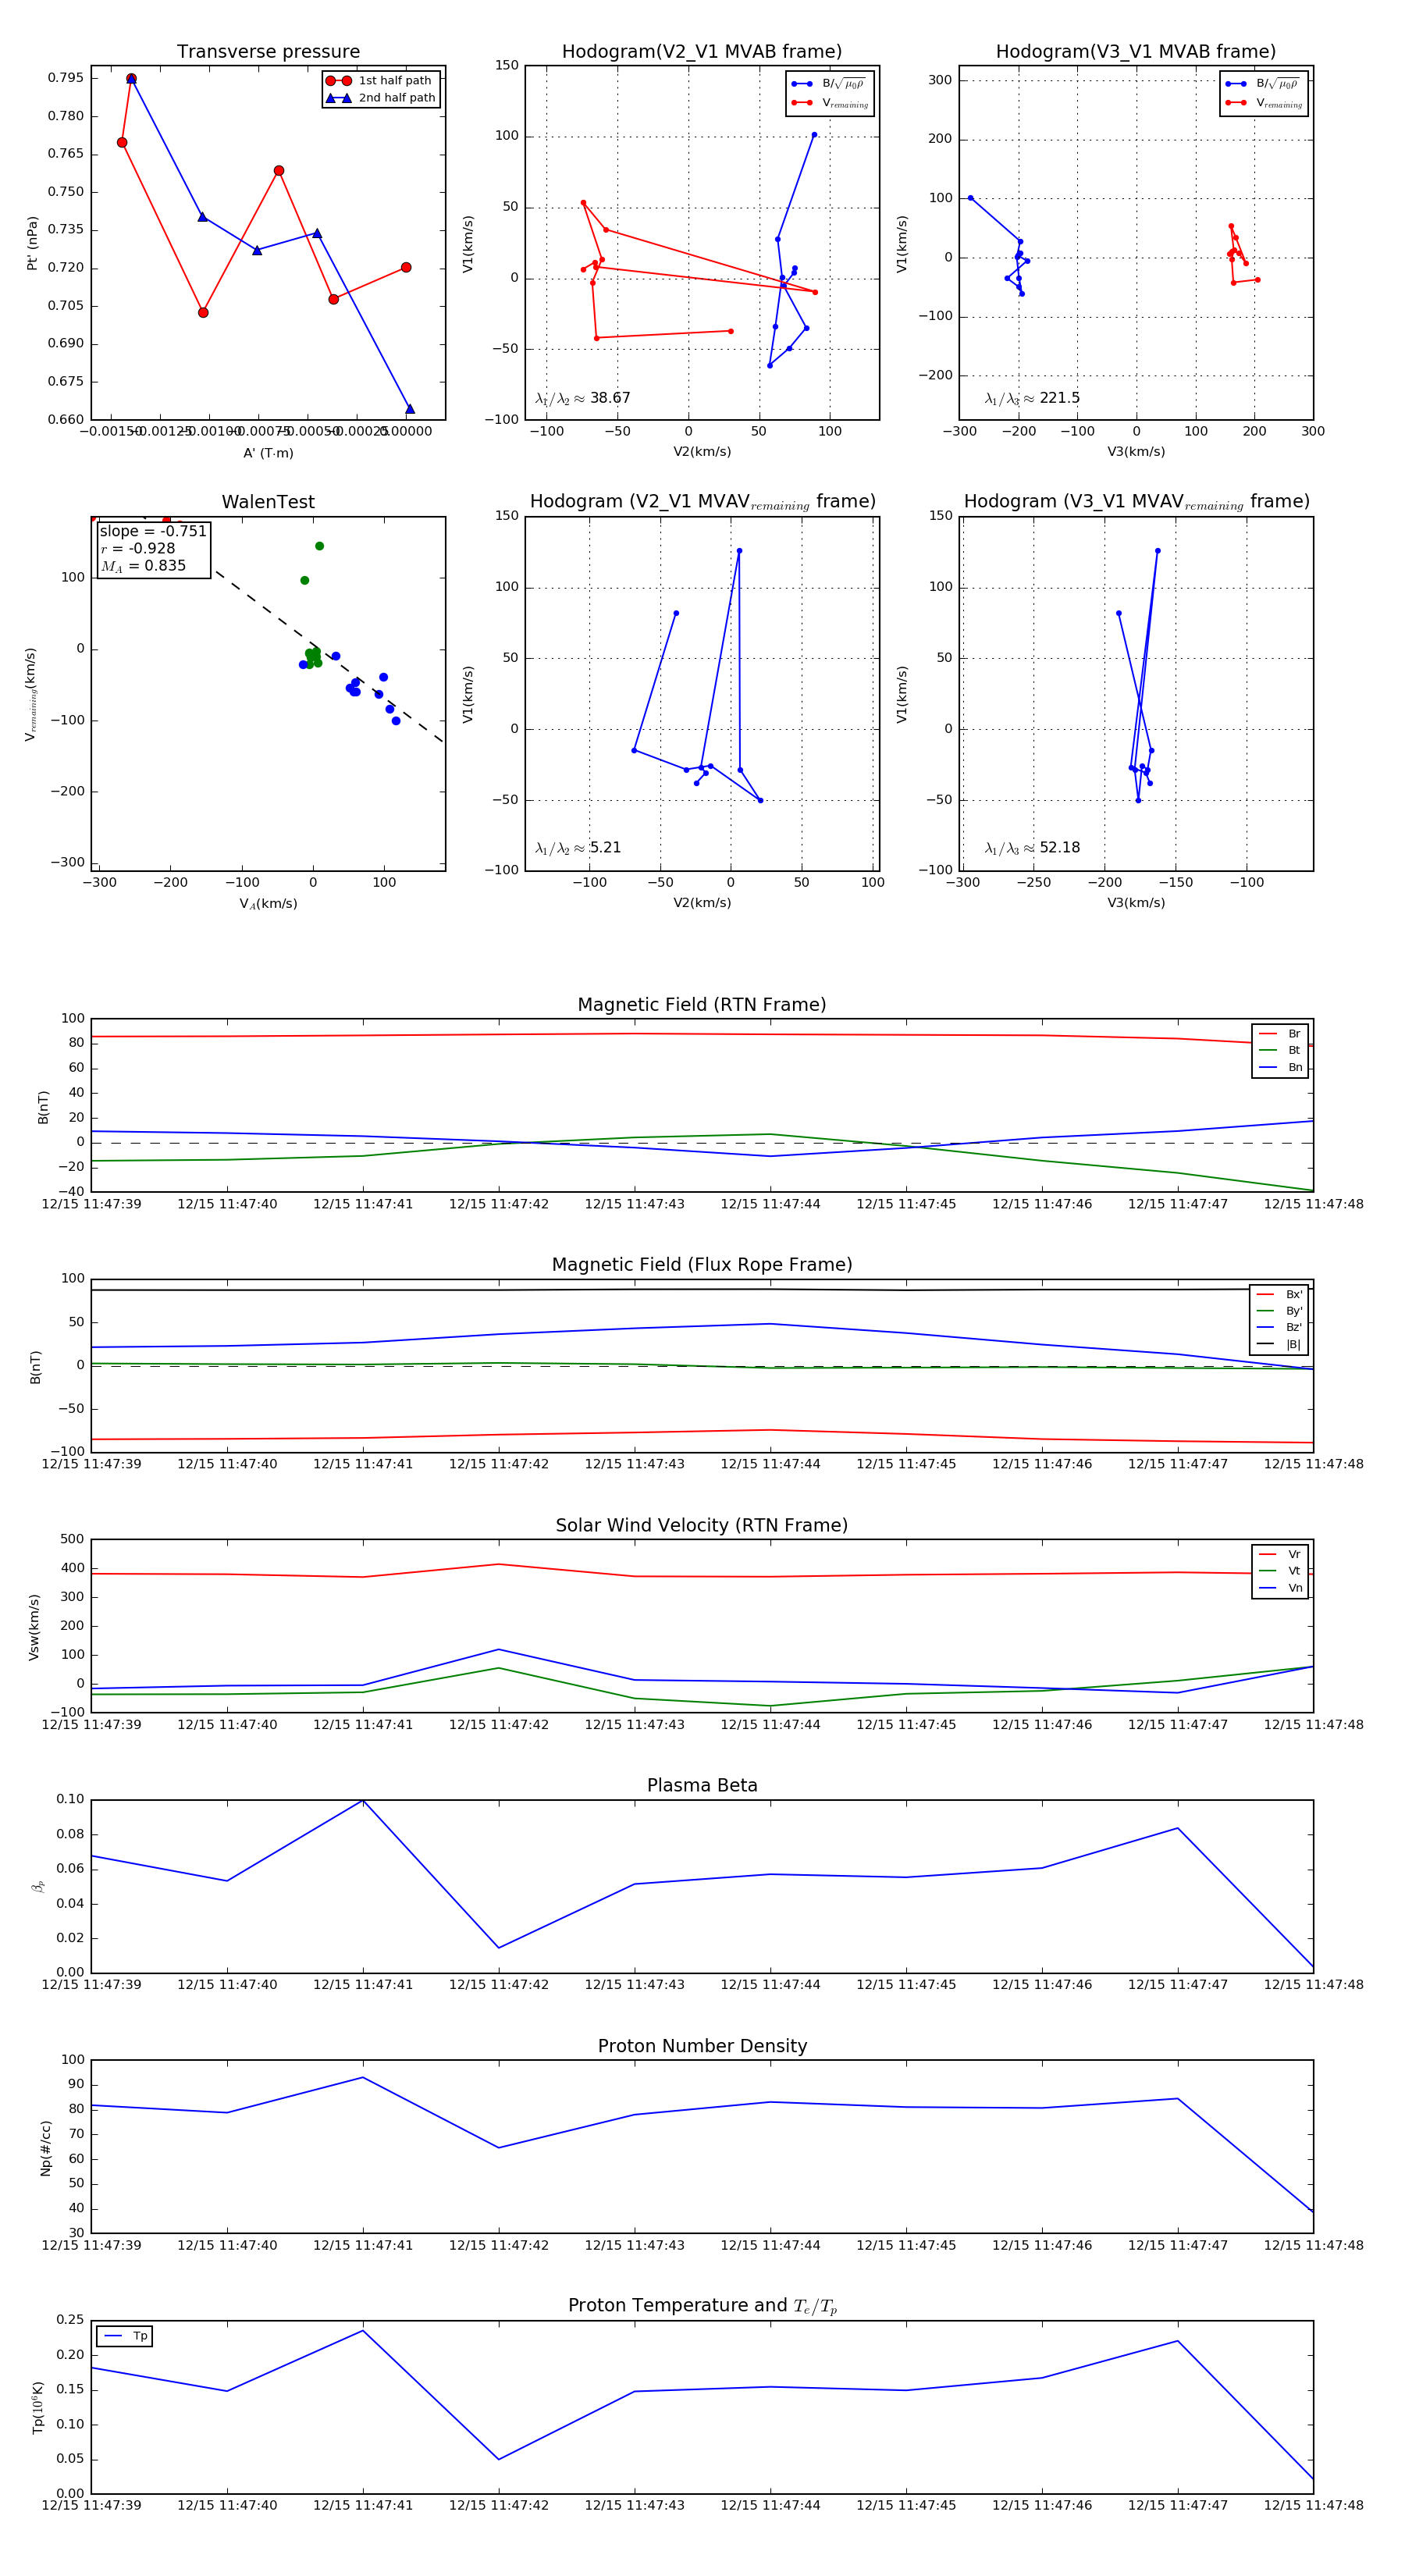Image resolution: width=1405 pixels, height=2576 pixels.
Task: Click the '|B|' legend entry
Action: [1280, 1345]
